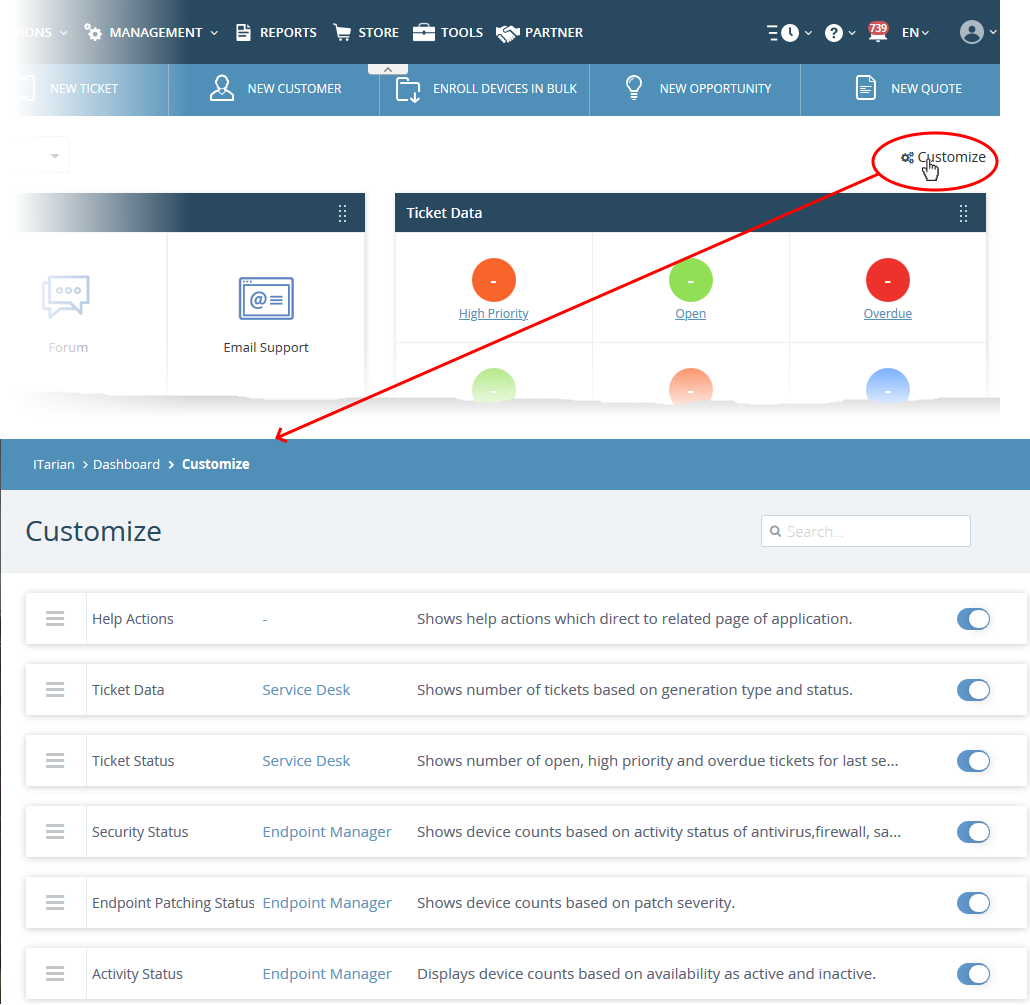Open the Open tickets link
Screen dimensions: 1030x1005
point(690,314)
